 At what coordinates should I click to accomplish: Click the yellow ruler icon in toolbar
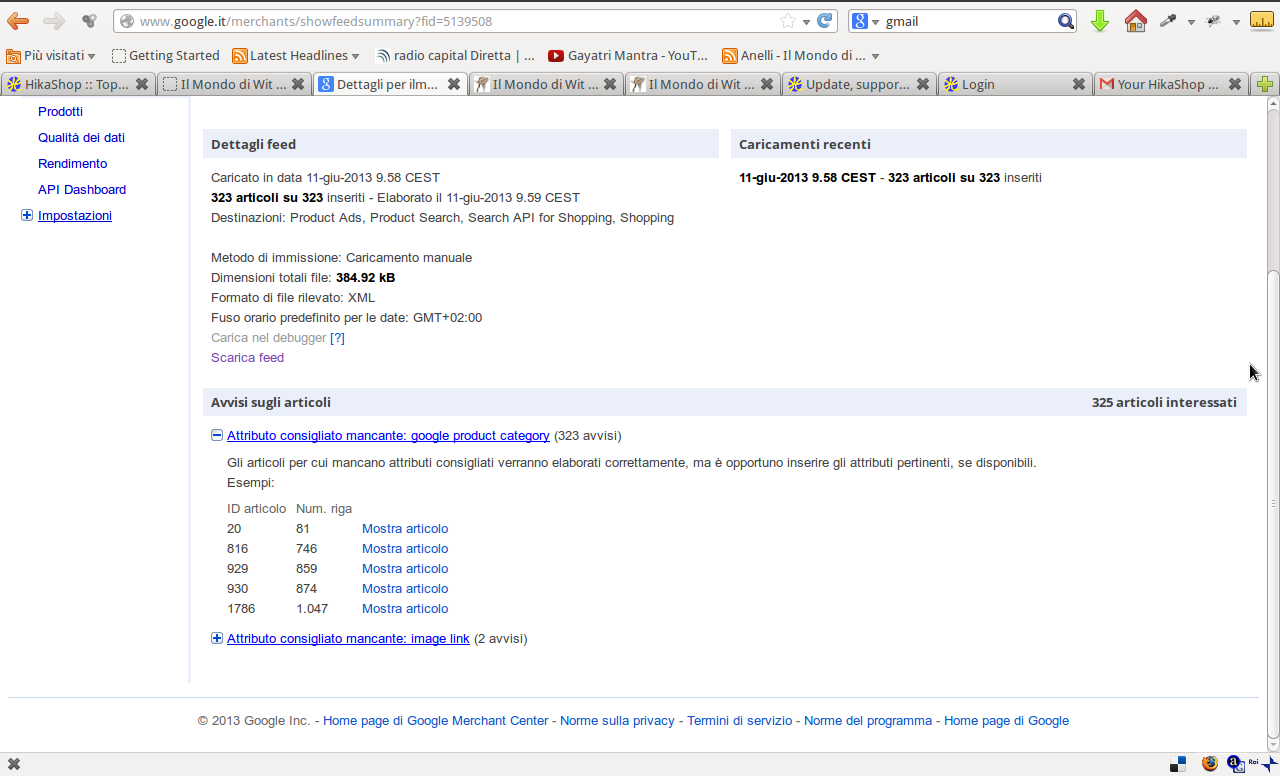click(1262, 21)
